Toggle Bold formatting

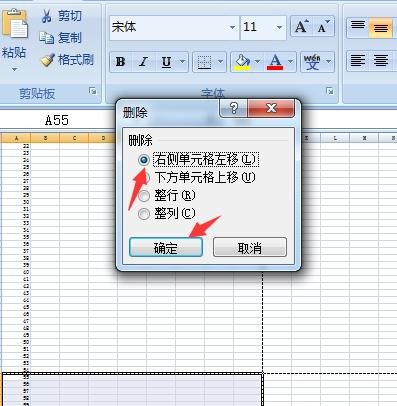click(121, 62)
